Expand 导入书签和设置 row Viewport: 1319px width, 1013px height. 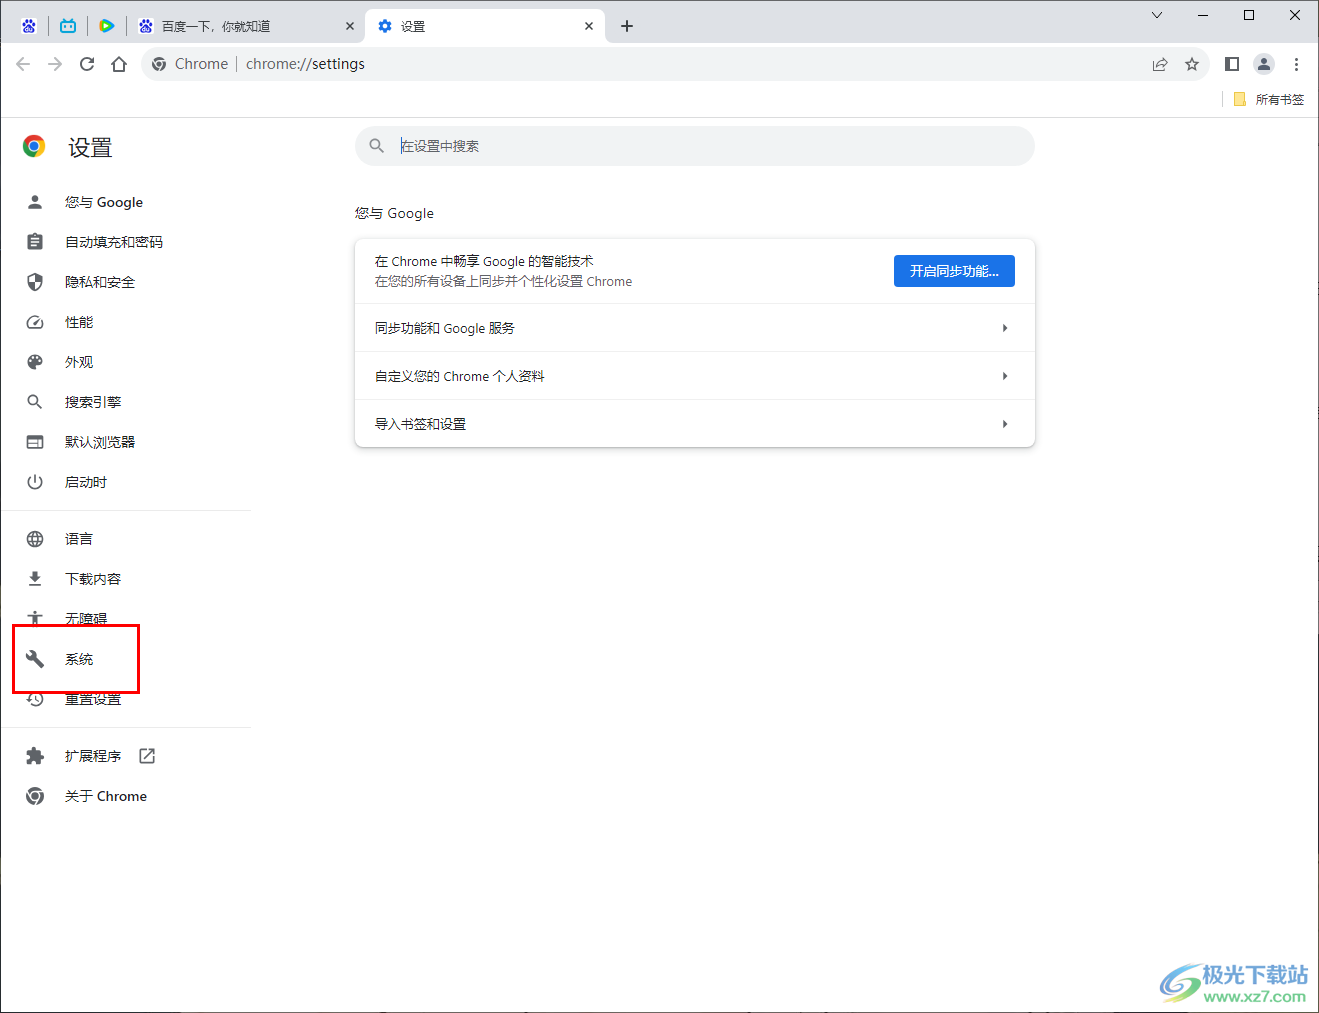coord(695,424)
